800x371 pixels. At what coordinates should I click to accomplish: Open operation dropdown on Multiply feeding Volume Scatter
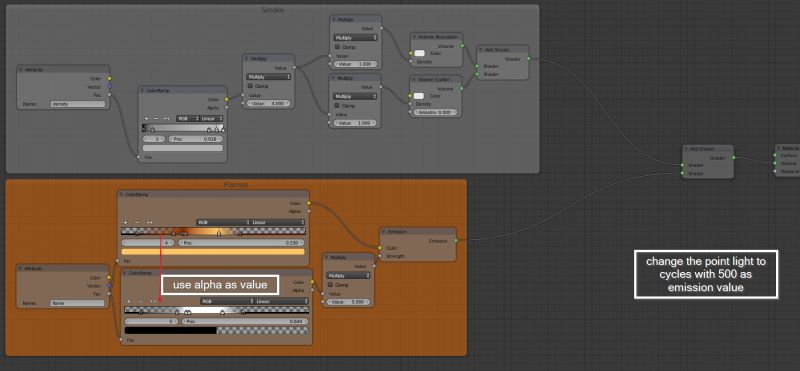pos(356,96)
